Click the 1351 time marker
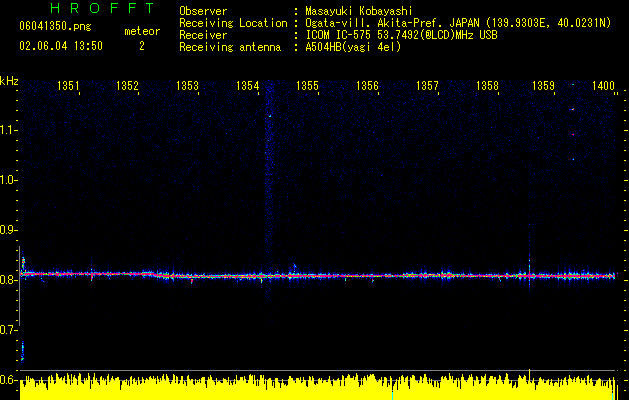 click(68, 86)
